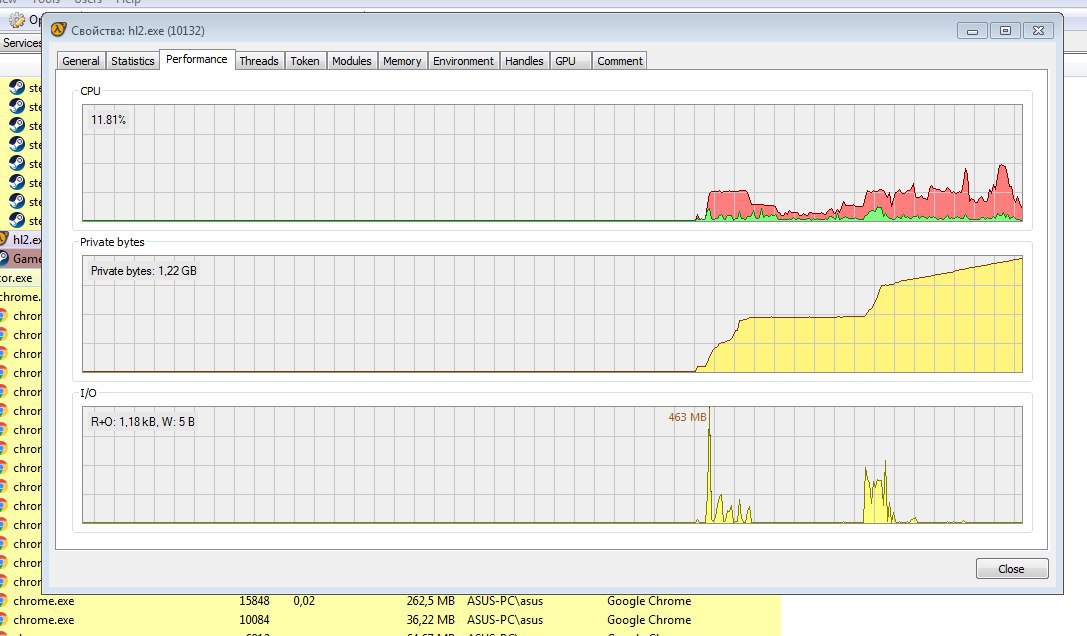Click the I/O activity graph

click(552, 465)
